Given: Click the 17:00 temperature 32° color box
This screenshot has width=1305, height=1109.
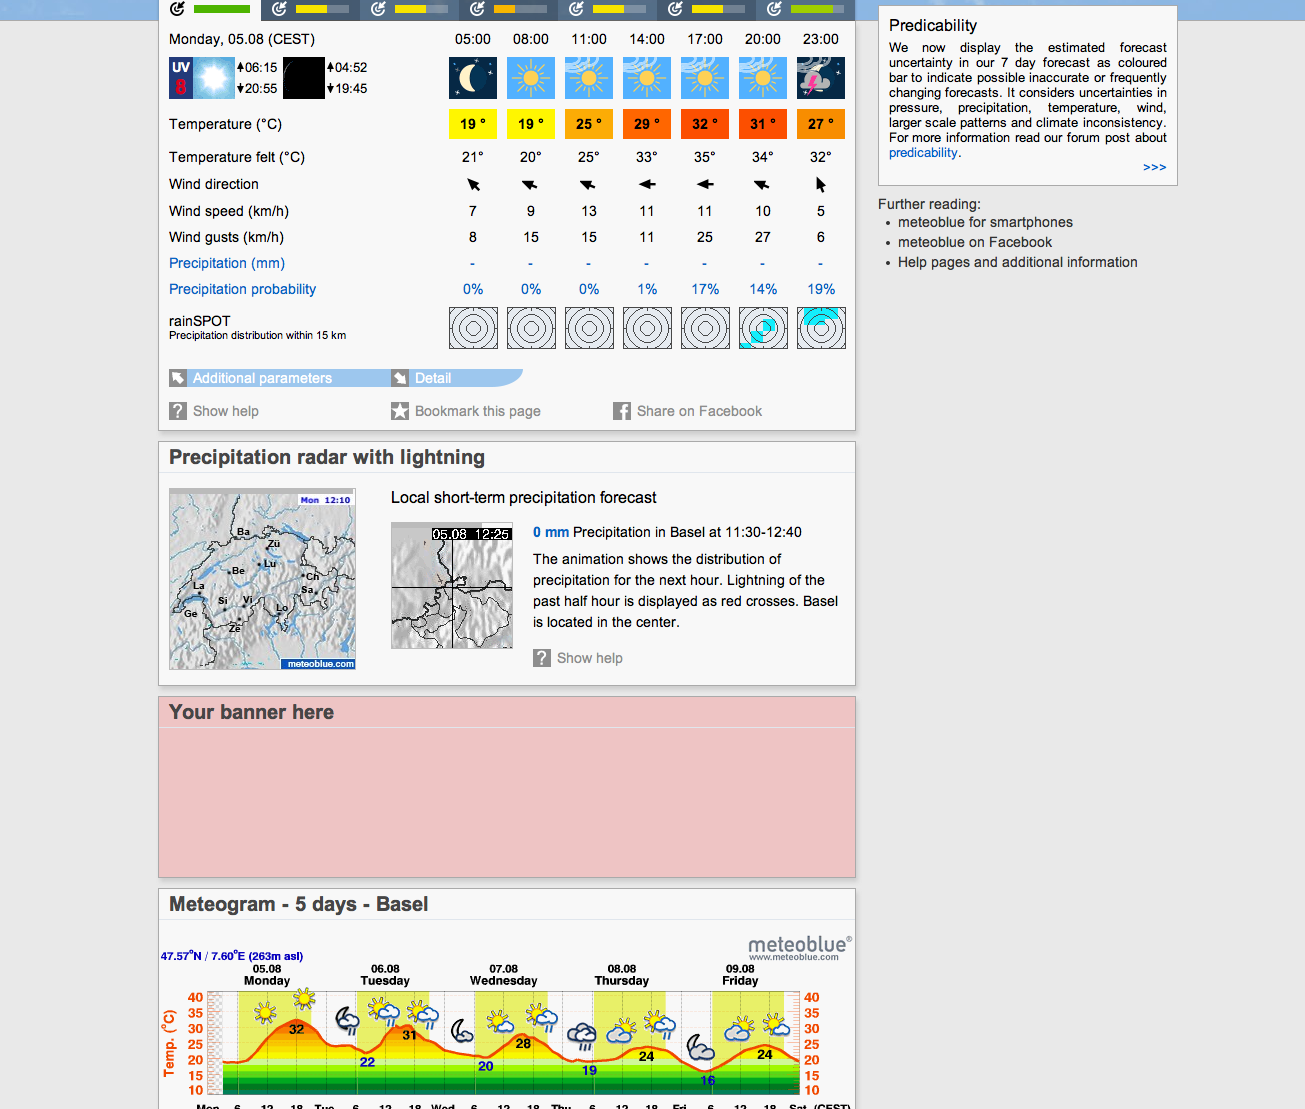Looking at the screenshot, I should click(705, 124).
